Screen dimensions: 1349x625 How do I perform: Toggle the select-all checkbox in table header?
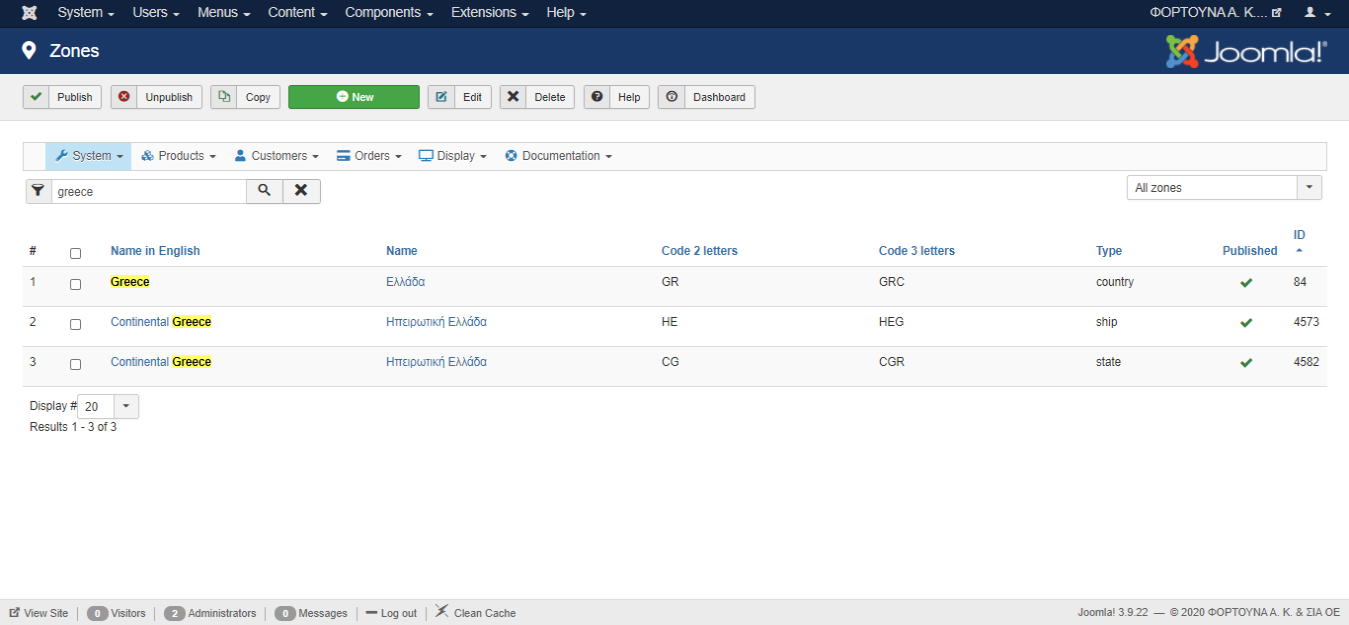point(75,253)
